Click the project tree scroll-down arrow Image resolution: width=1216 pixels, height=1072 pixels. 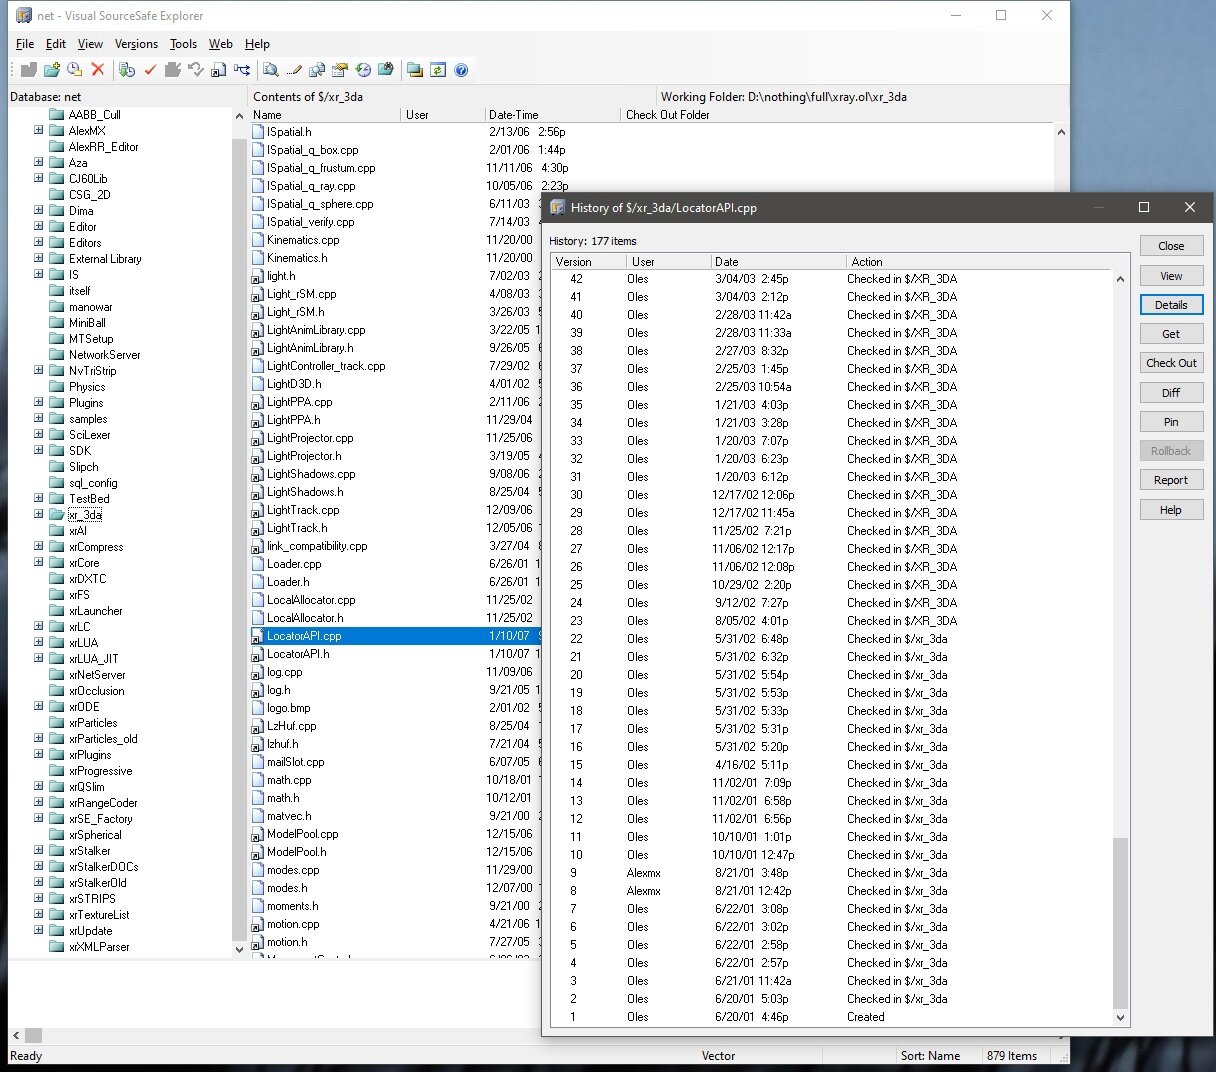point(239,949)
